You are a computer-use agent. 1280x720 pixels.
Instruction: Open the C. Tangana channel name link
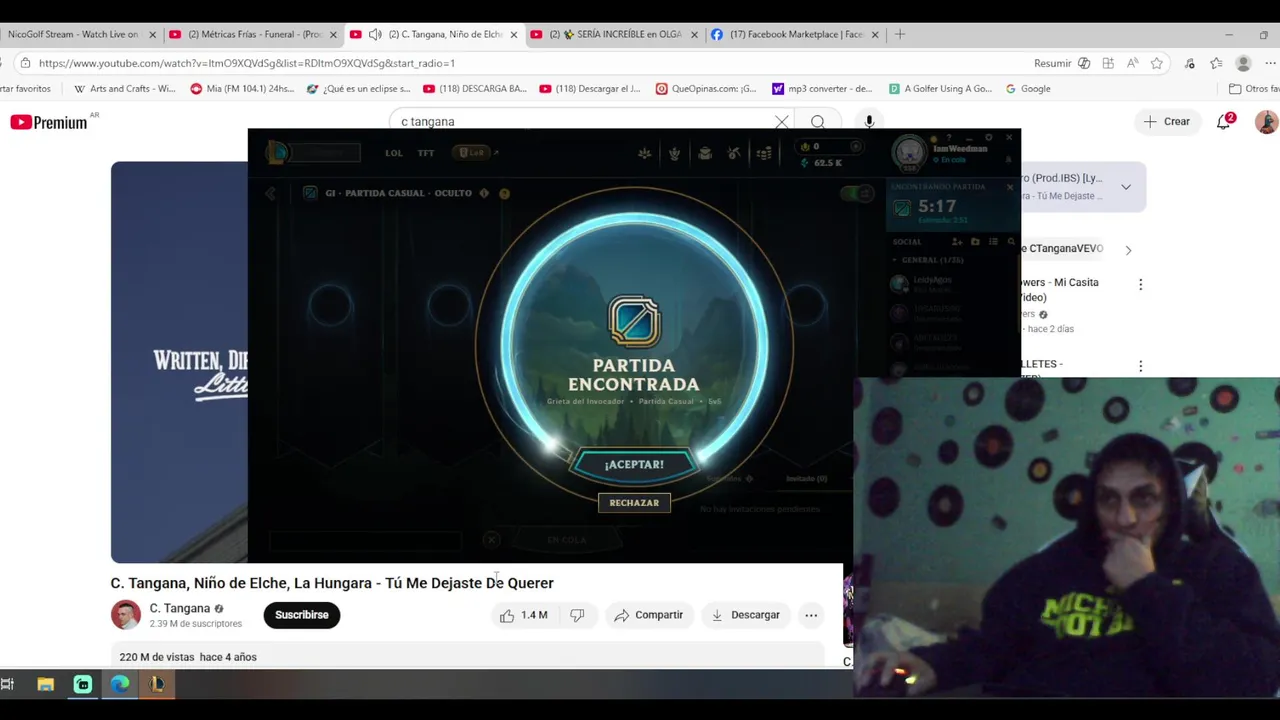tap(180, 608)
